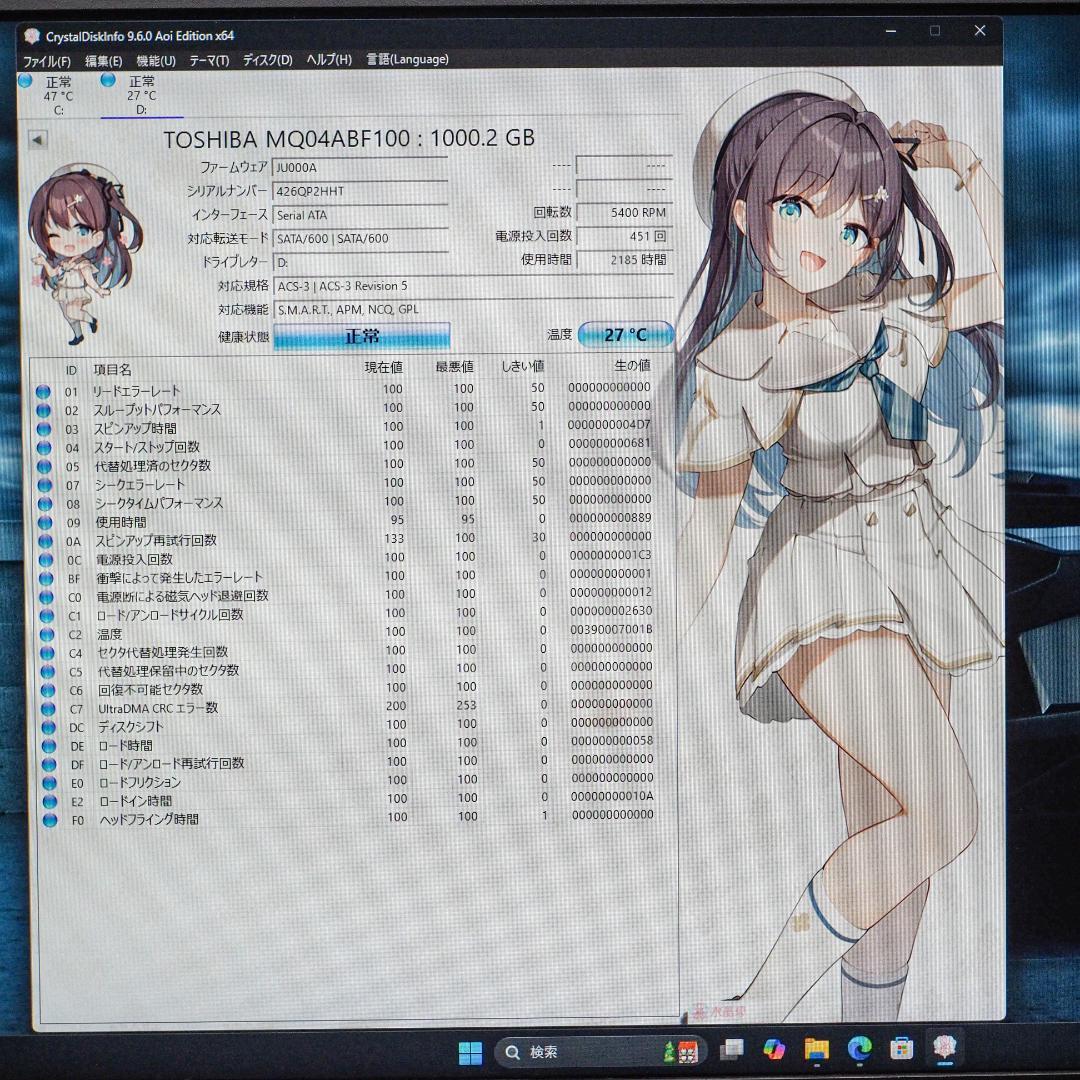Click the status orb for 05 代替処理済のセクタ数
Viewport: 1080px width, 1080px height.
(45, 466)
